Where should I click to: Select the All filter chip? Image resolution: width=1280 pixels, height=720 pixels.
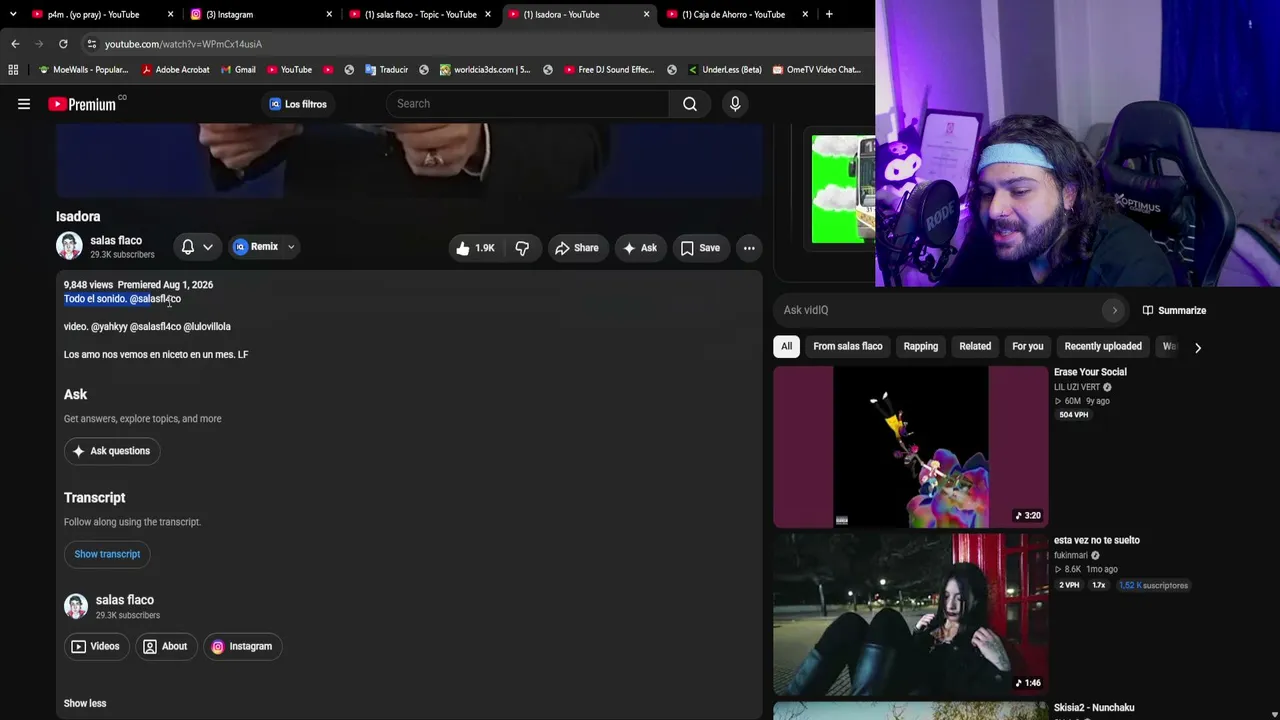coord(787,347)
